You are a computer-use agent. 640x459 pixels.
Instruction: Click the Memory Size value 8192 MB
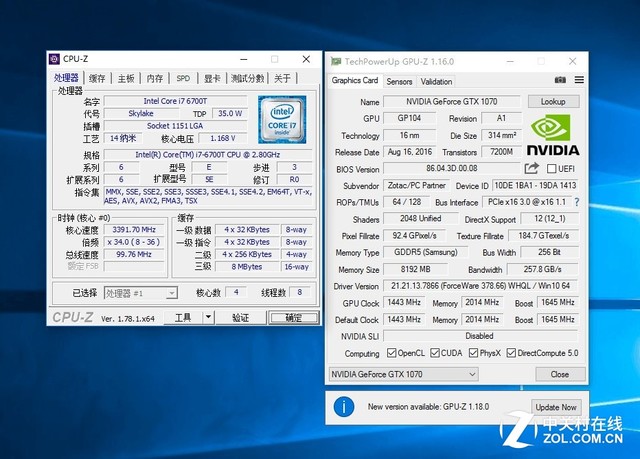pos(416,269)
